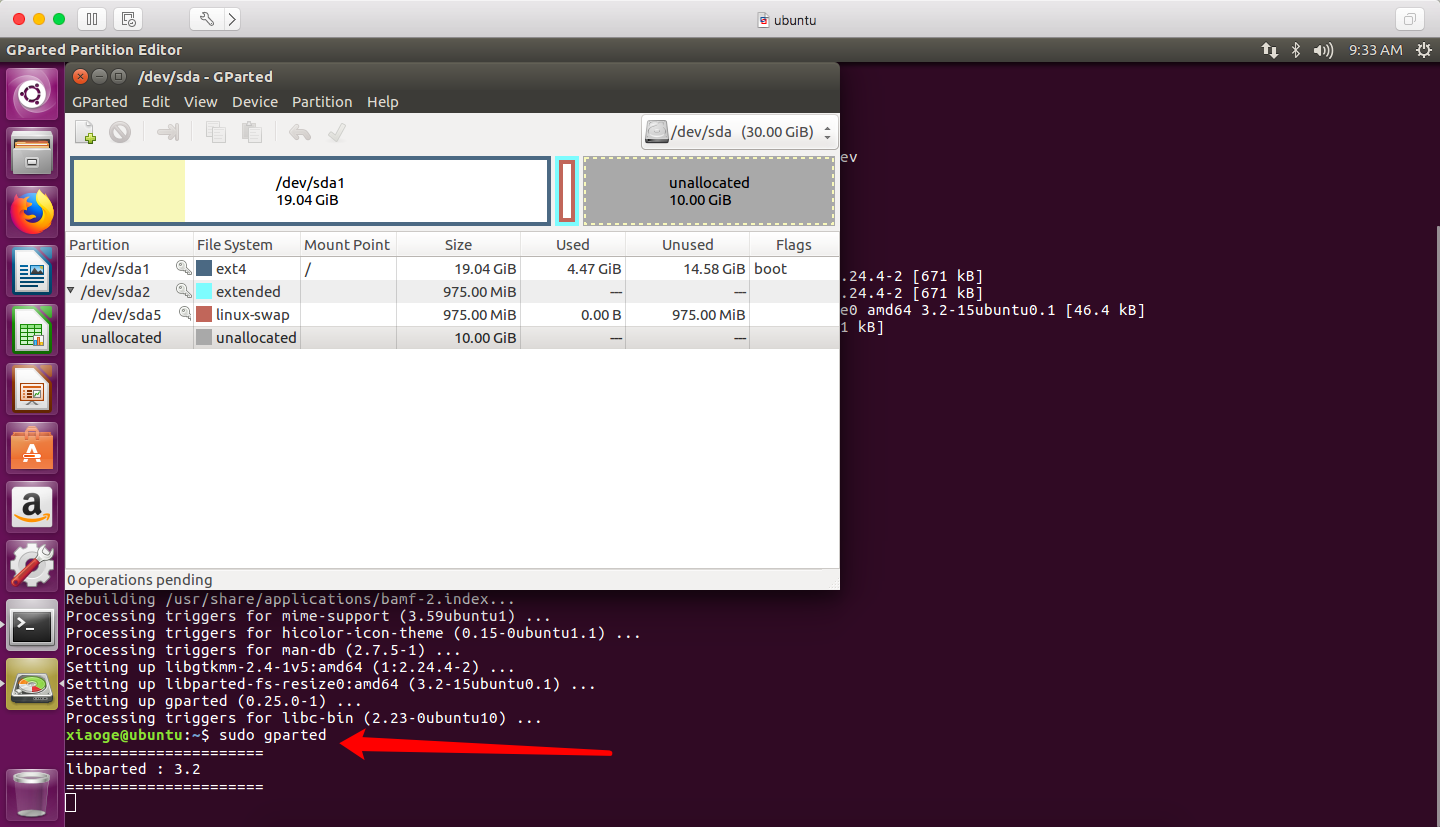Pause the ubuntu virtual machine from VM toolbar

91,19
